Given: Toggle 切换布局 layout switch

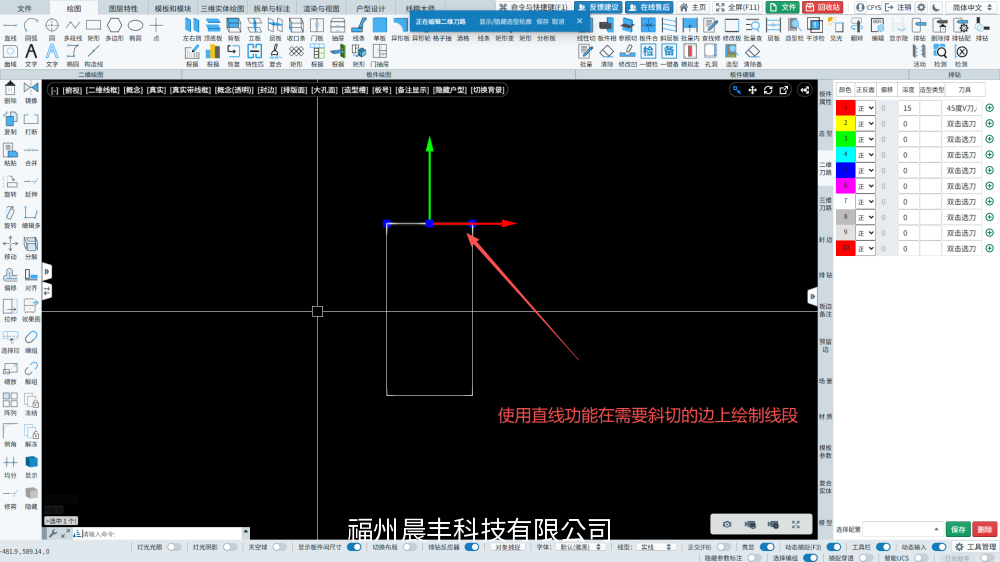Looking at the screenshot, I should coord(409,547).
